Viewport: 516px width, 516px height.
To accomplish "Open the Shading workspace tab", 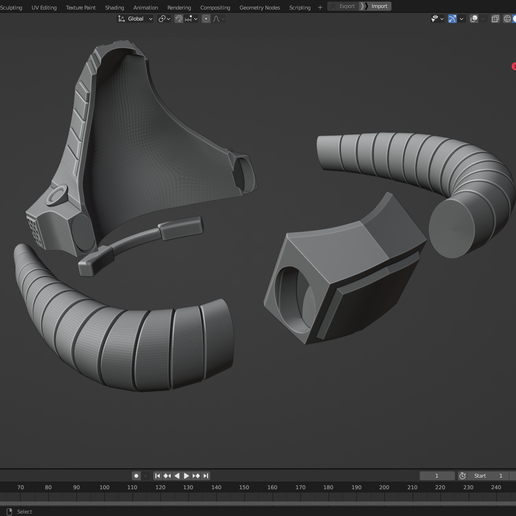I will 114,7.
